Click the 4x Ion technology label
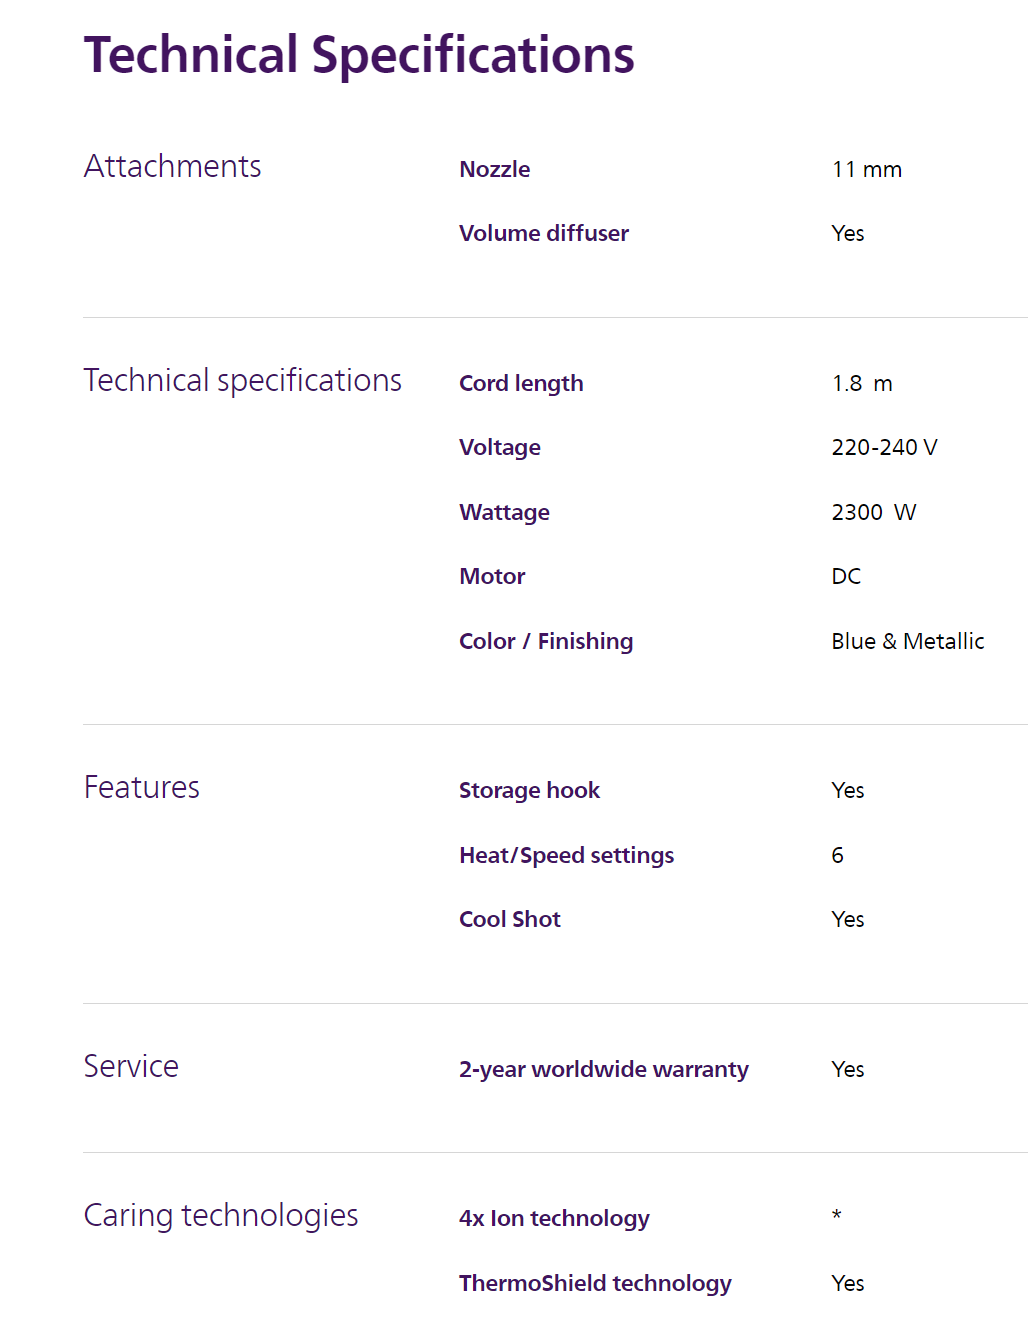The width and height of the screenshot is (1028, 1331). [554, 1218]
